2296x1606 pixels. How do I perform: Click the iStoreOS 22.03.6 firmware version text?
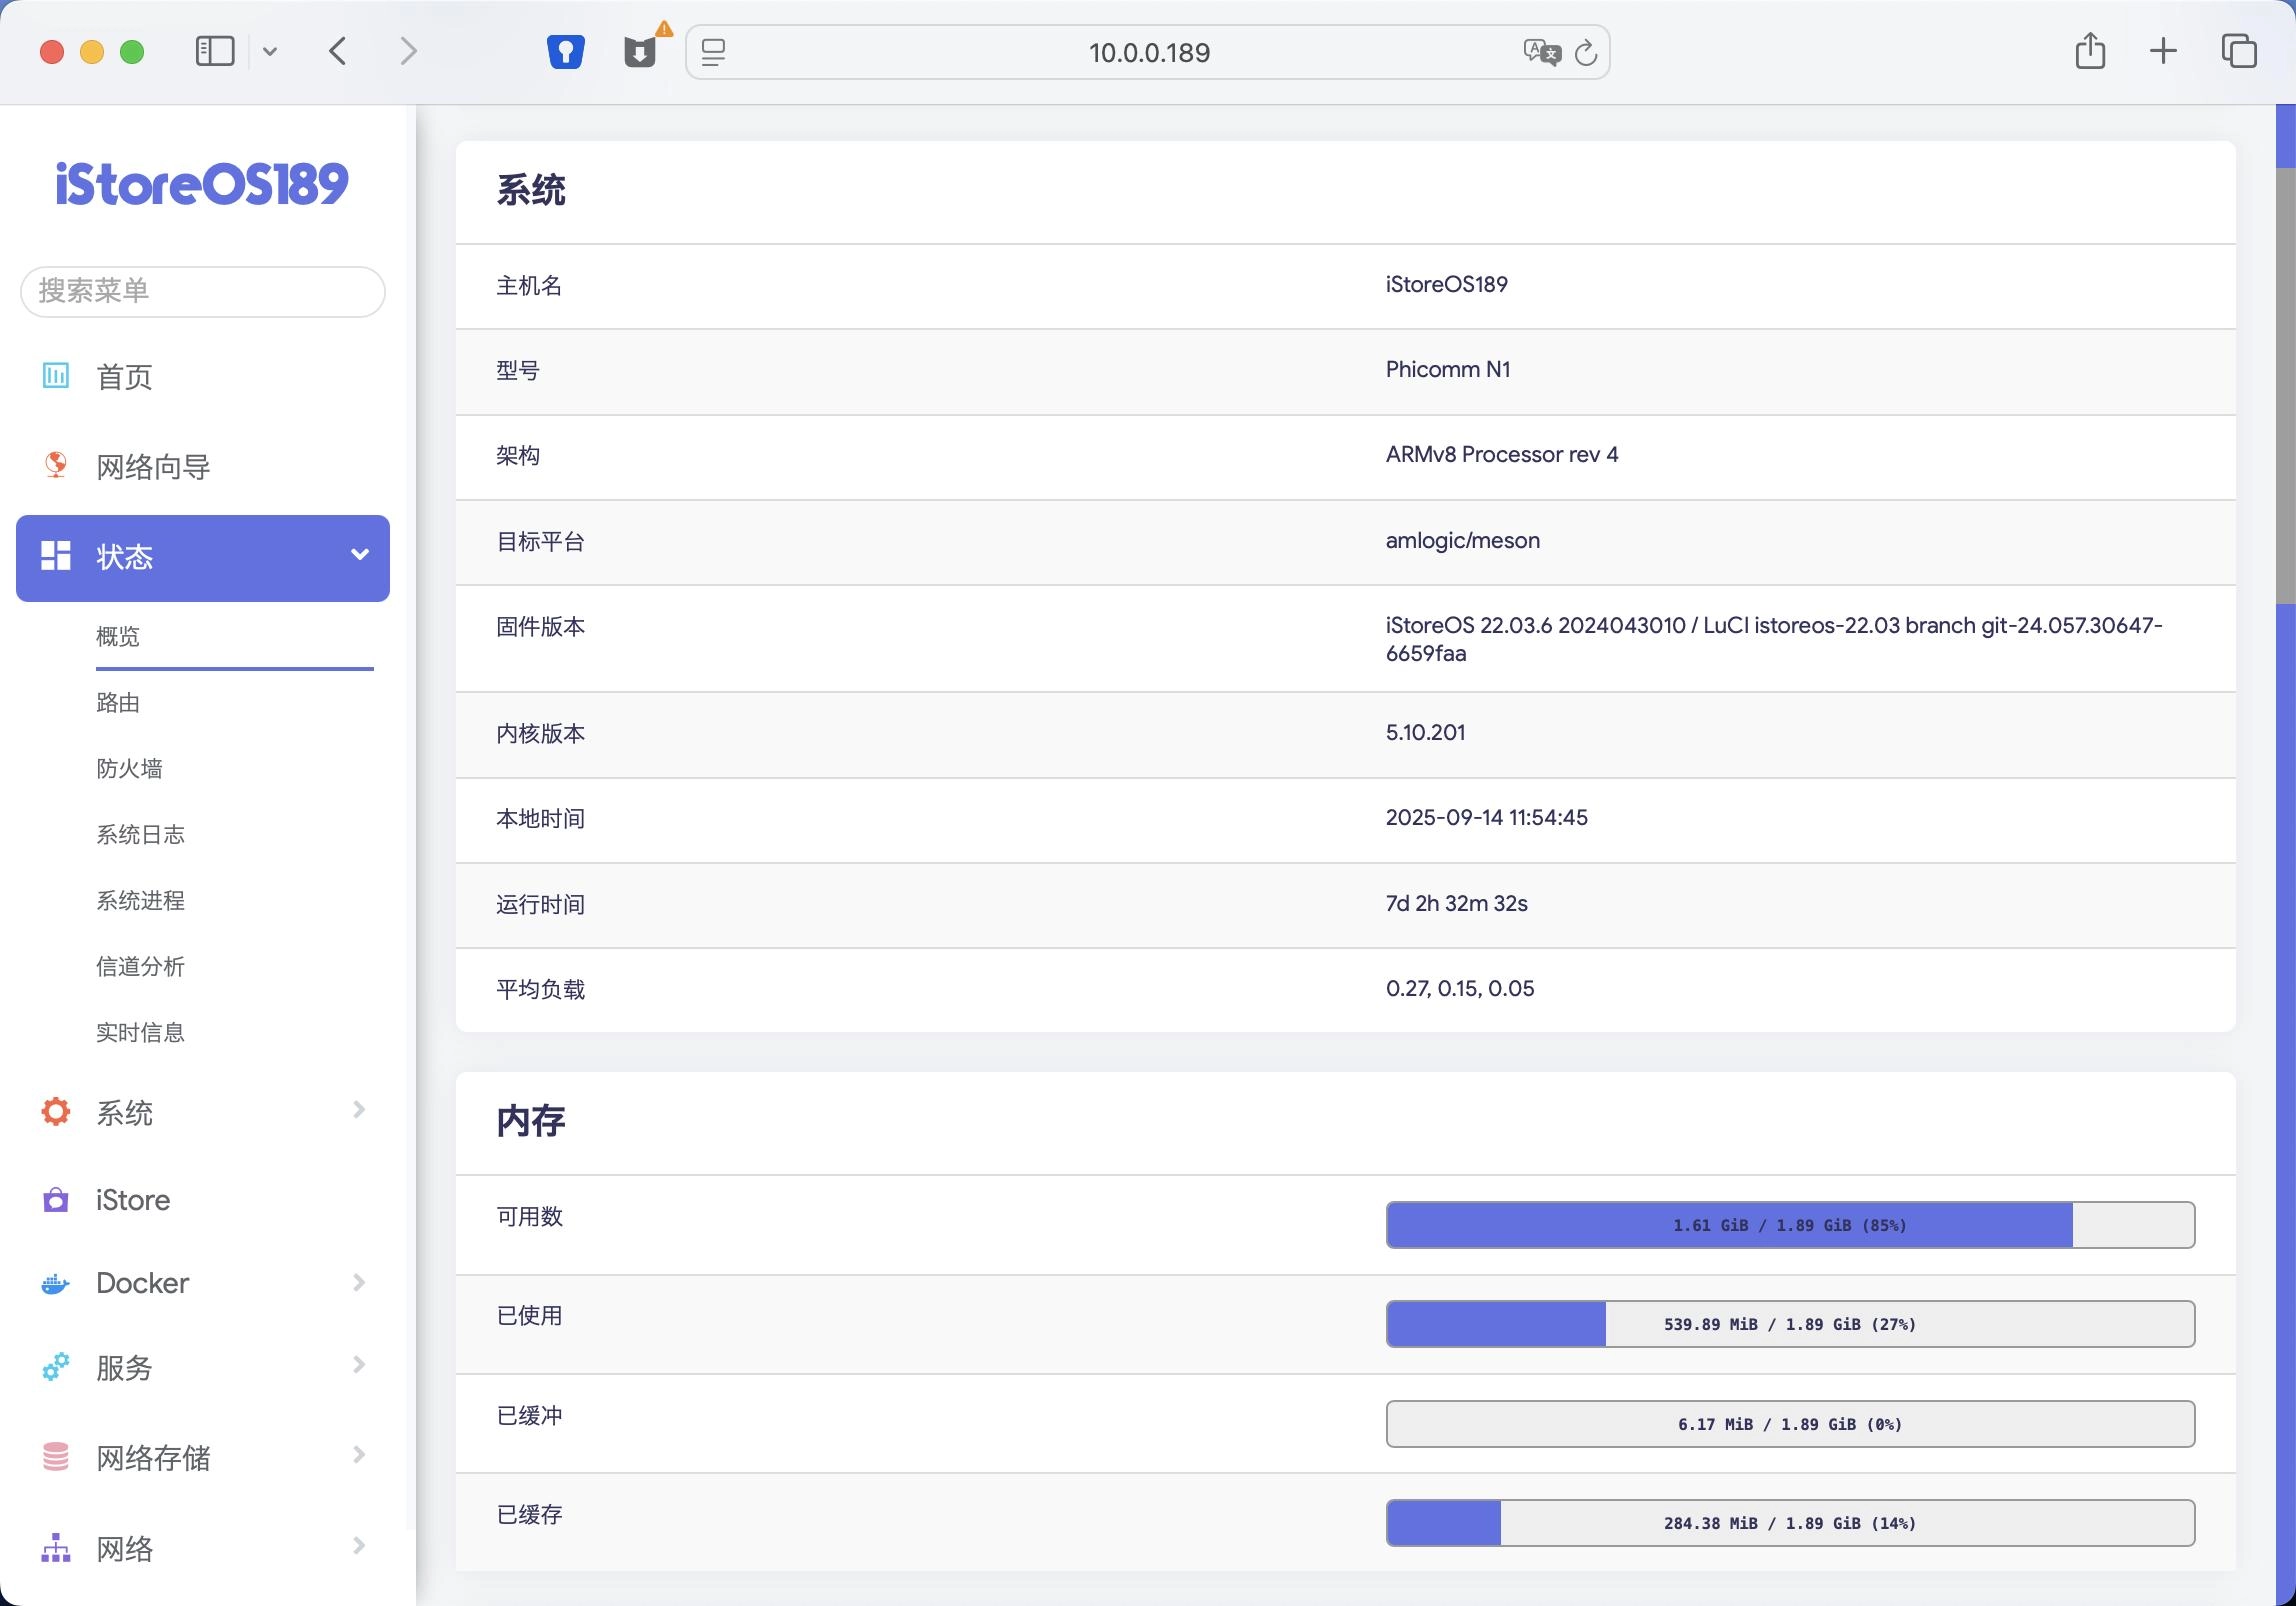click(1774, 639)
